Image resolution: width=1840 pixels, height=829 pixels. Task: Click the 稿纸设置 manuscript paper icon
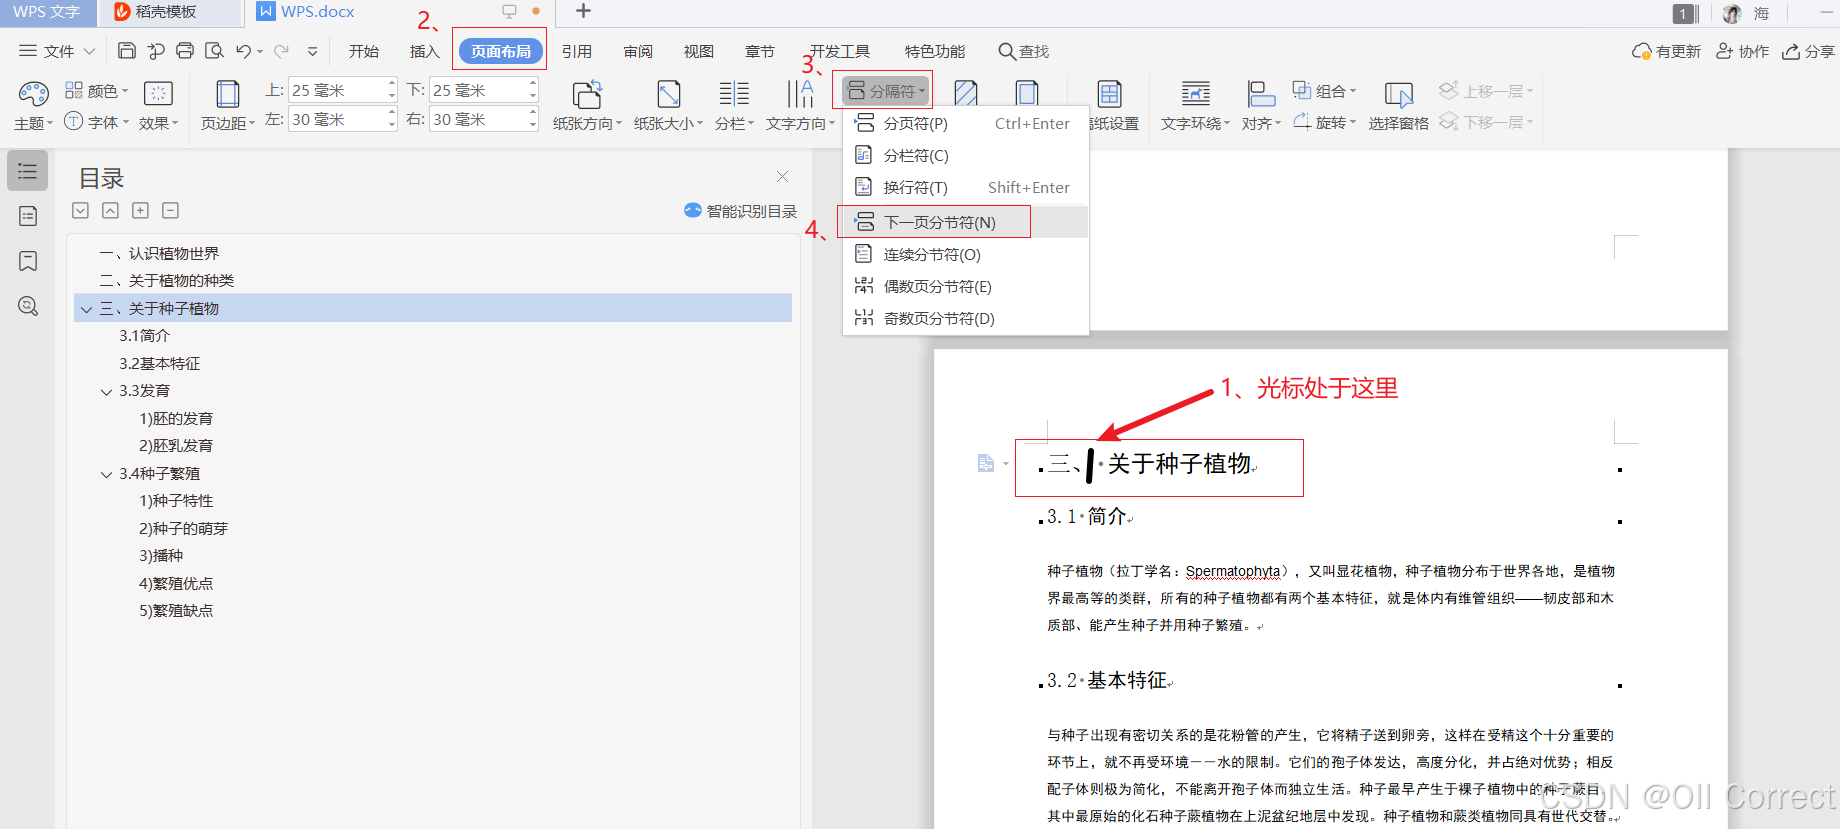(1109, 94)
